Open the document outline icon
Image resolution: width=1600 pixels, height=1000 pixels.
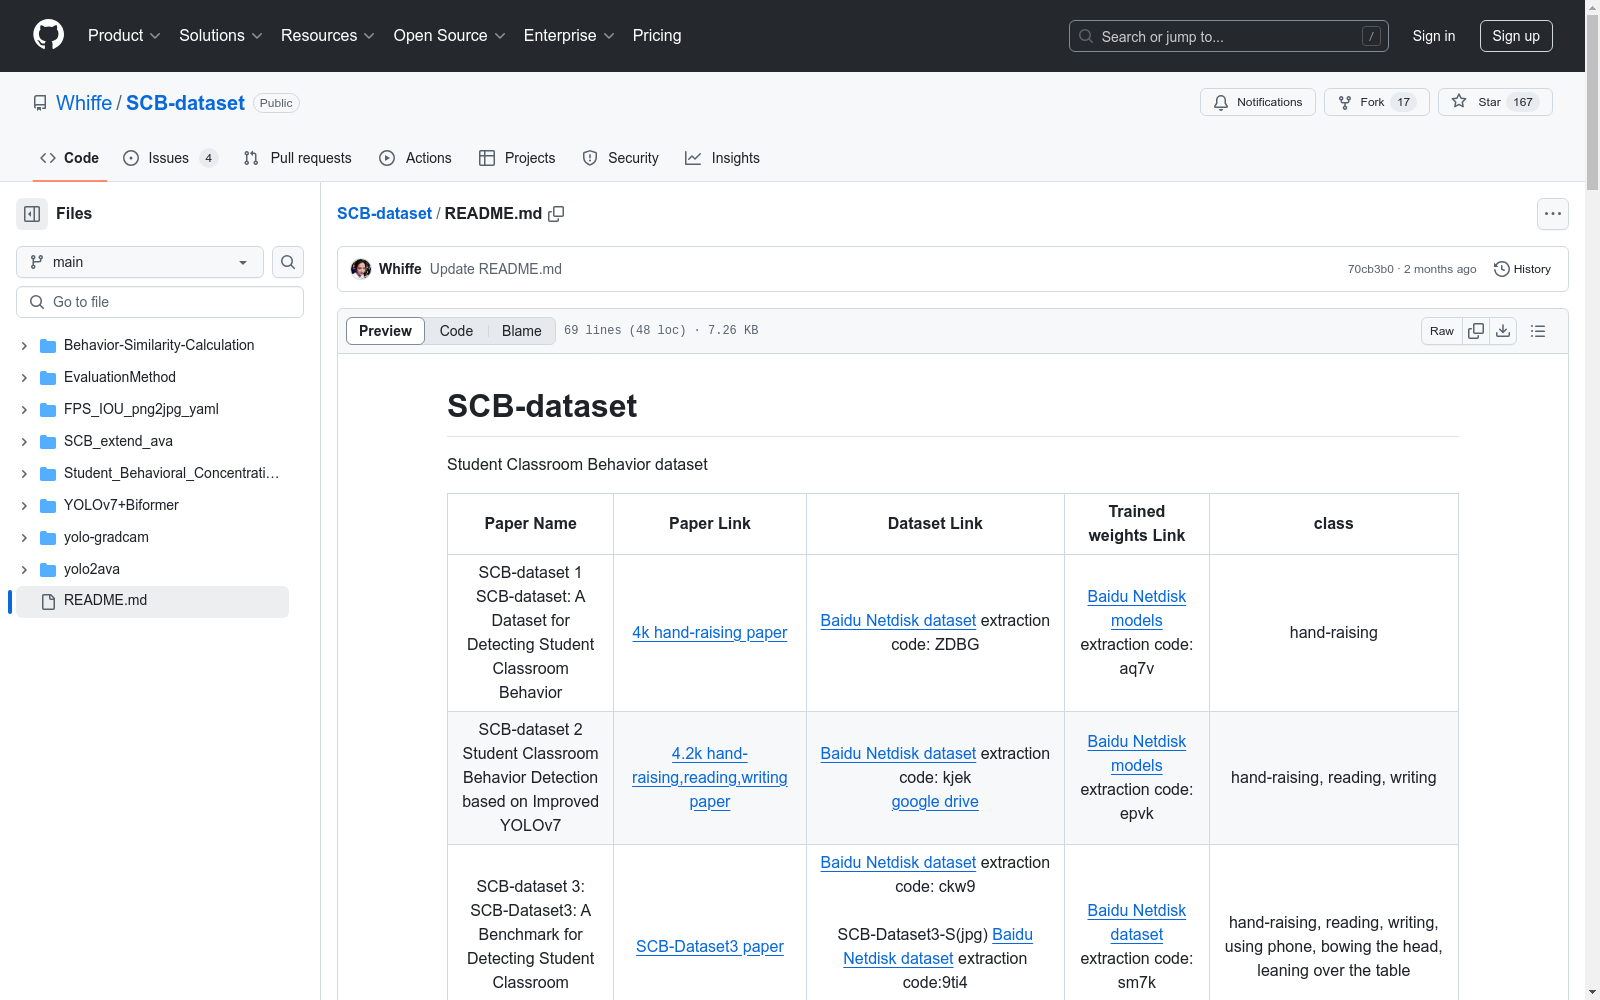(x=1538, y=331)
